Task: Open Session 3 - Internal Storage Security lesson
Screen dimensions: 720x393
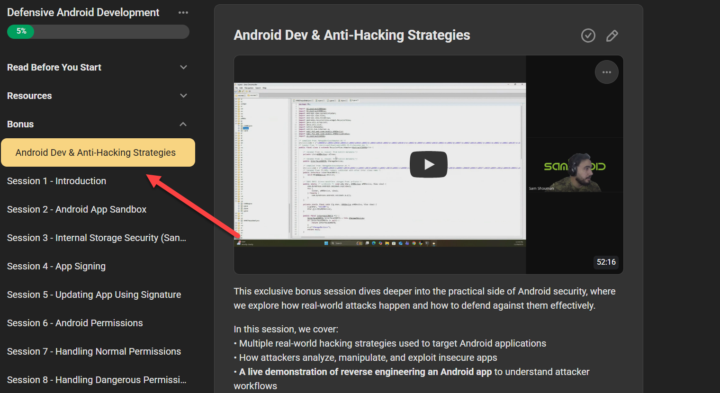Action: 96,238
